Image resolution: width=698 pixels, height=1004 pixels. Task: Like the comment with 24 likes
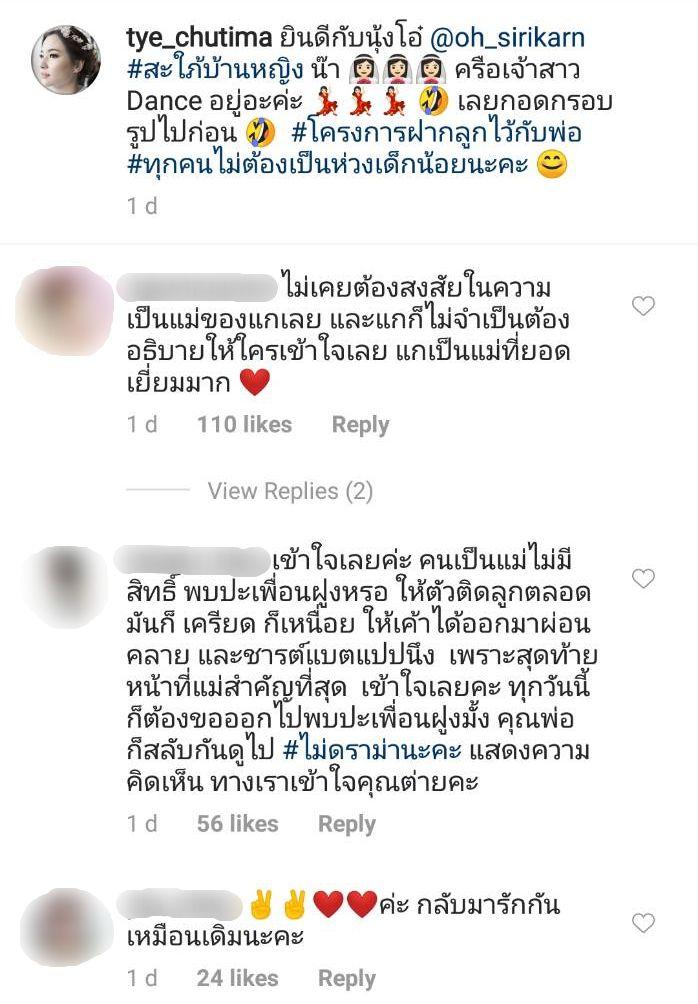click(643, 923)
